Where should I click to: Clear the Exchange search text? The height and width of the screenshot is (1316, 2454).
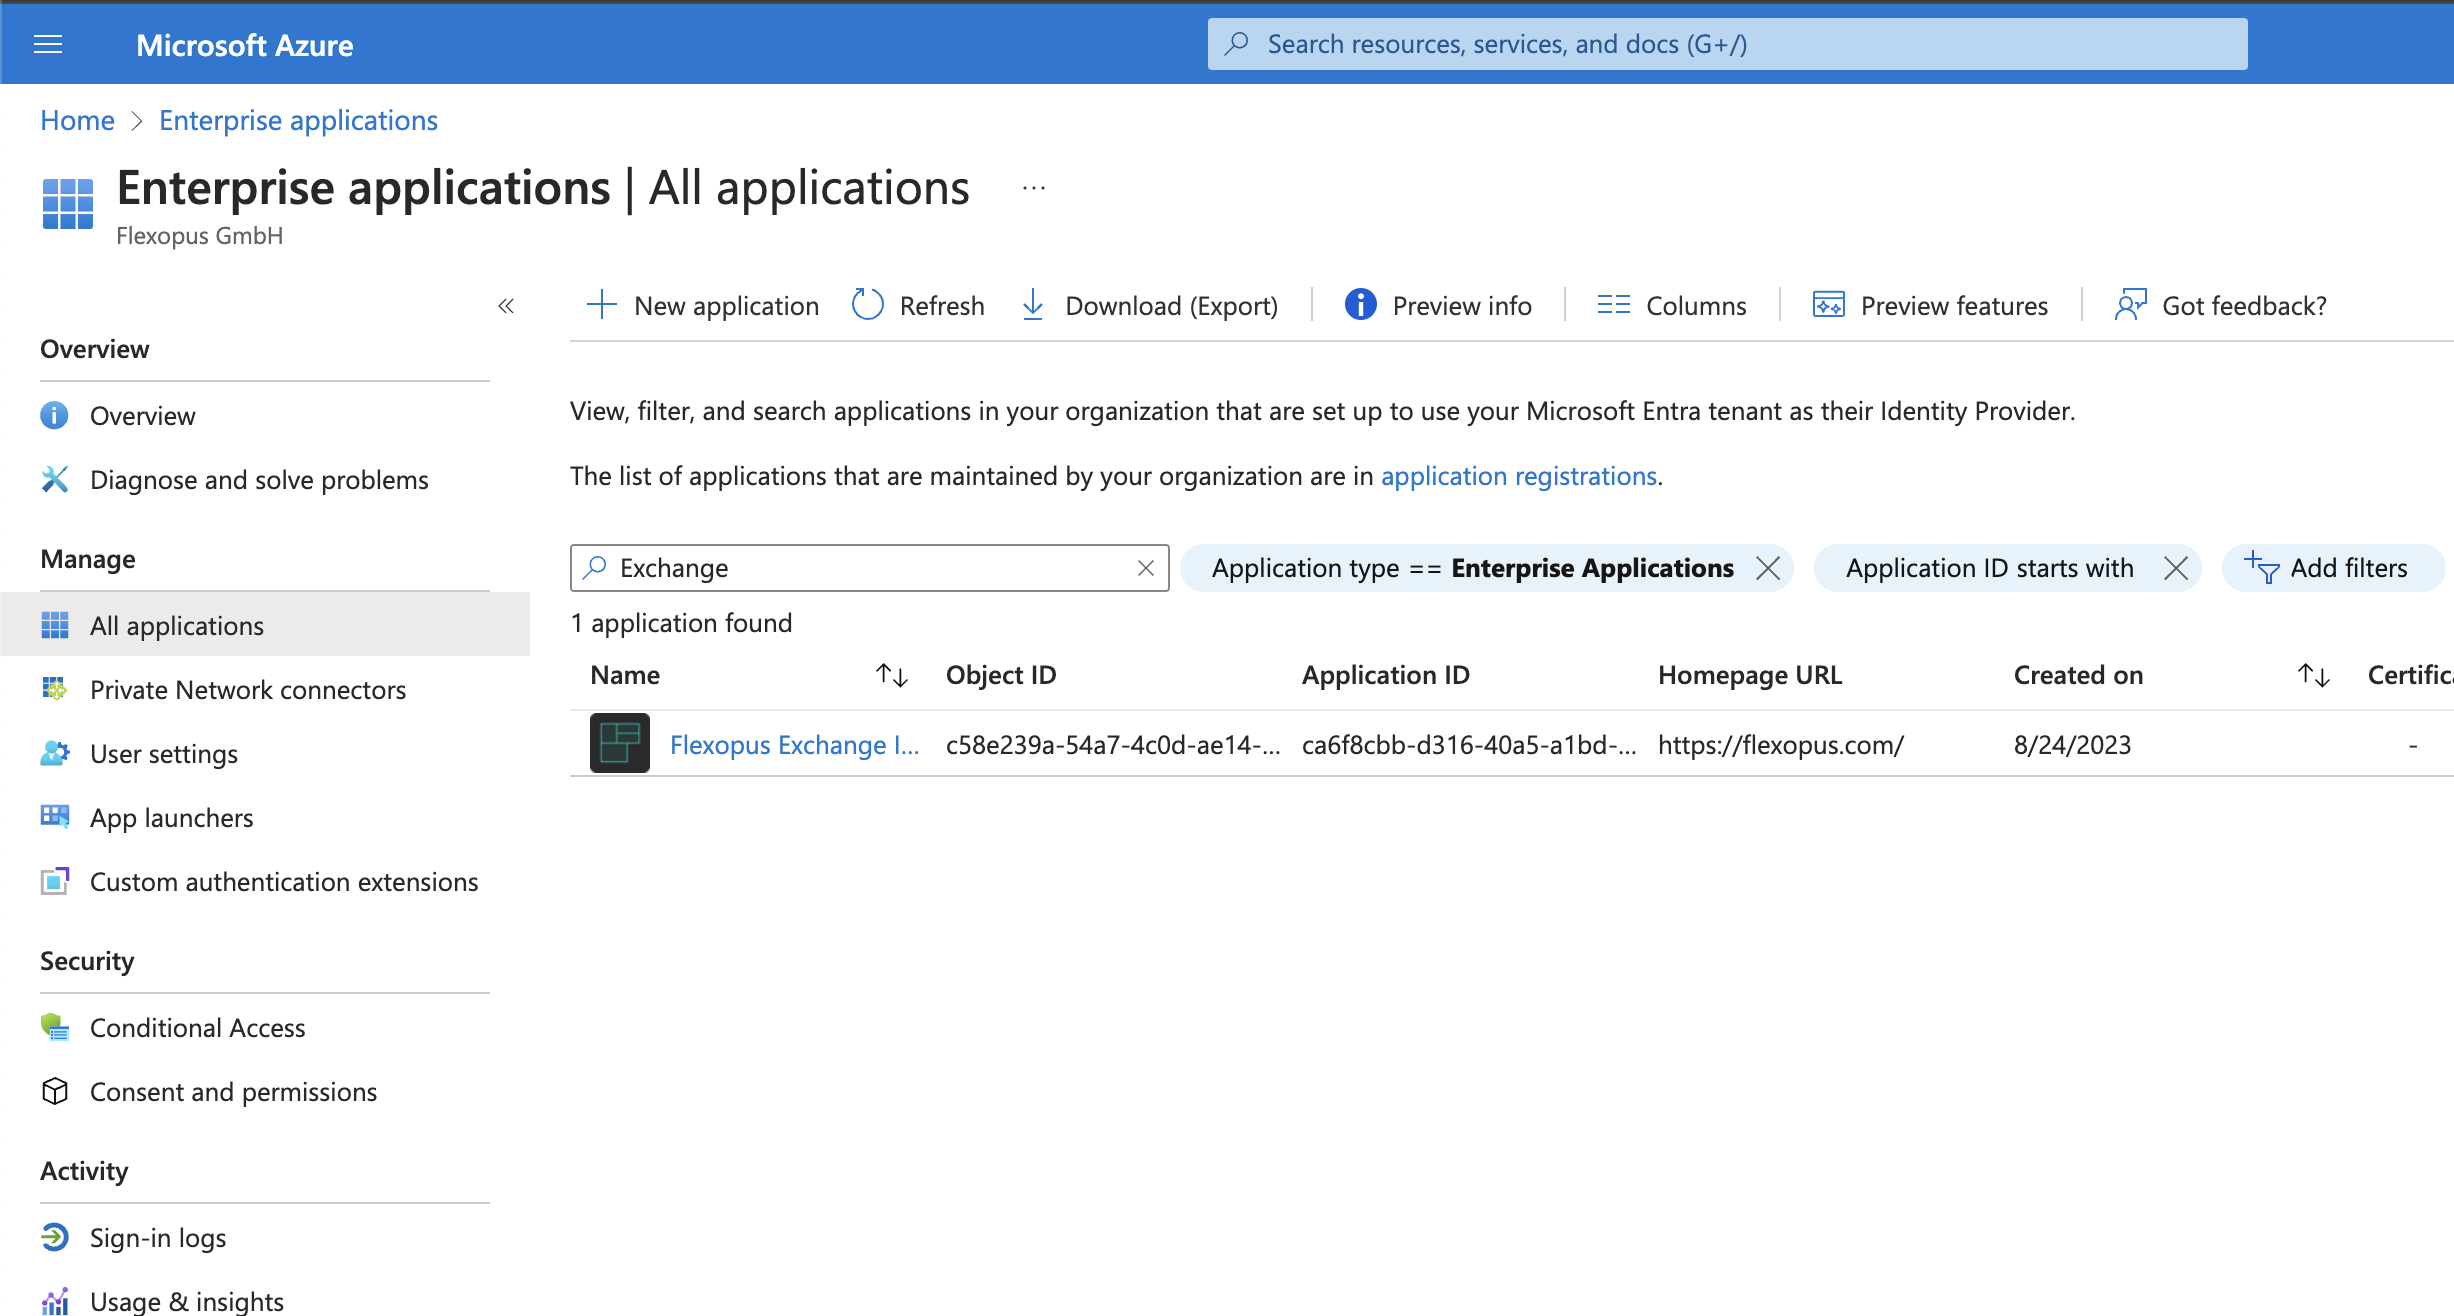pyautogui.click(x=1146, y=568)
